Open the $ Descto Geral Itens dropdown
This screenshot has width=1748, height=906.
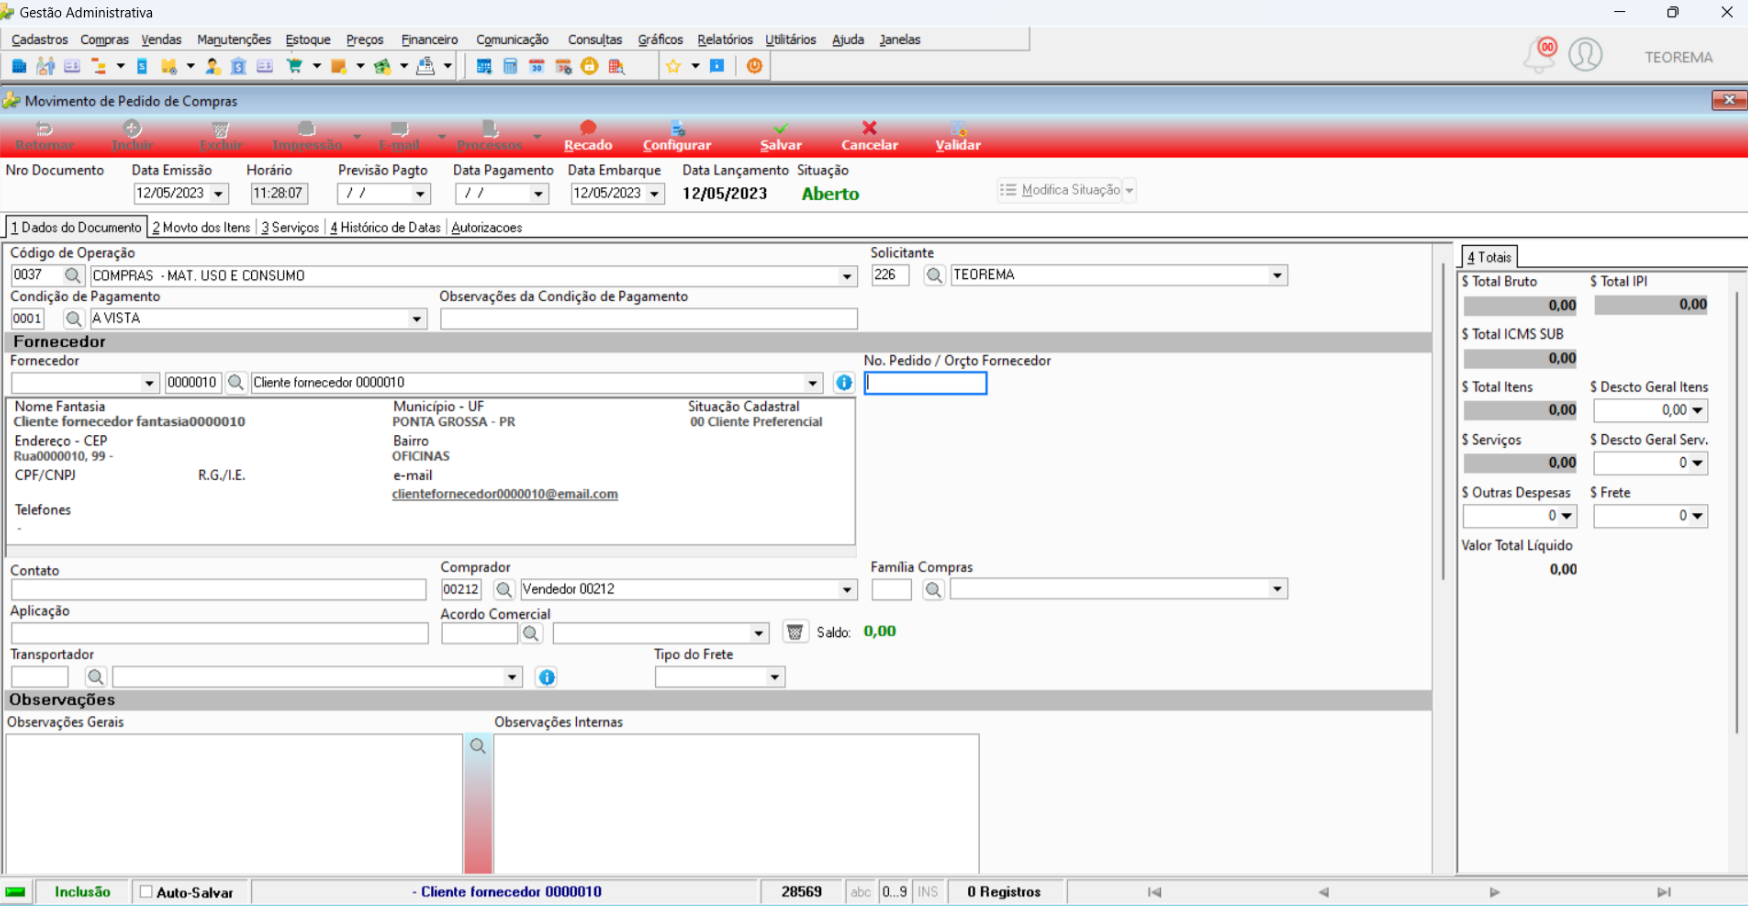pos(1697,410)
